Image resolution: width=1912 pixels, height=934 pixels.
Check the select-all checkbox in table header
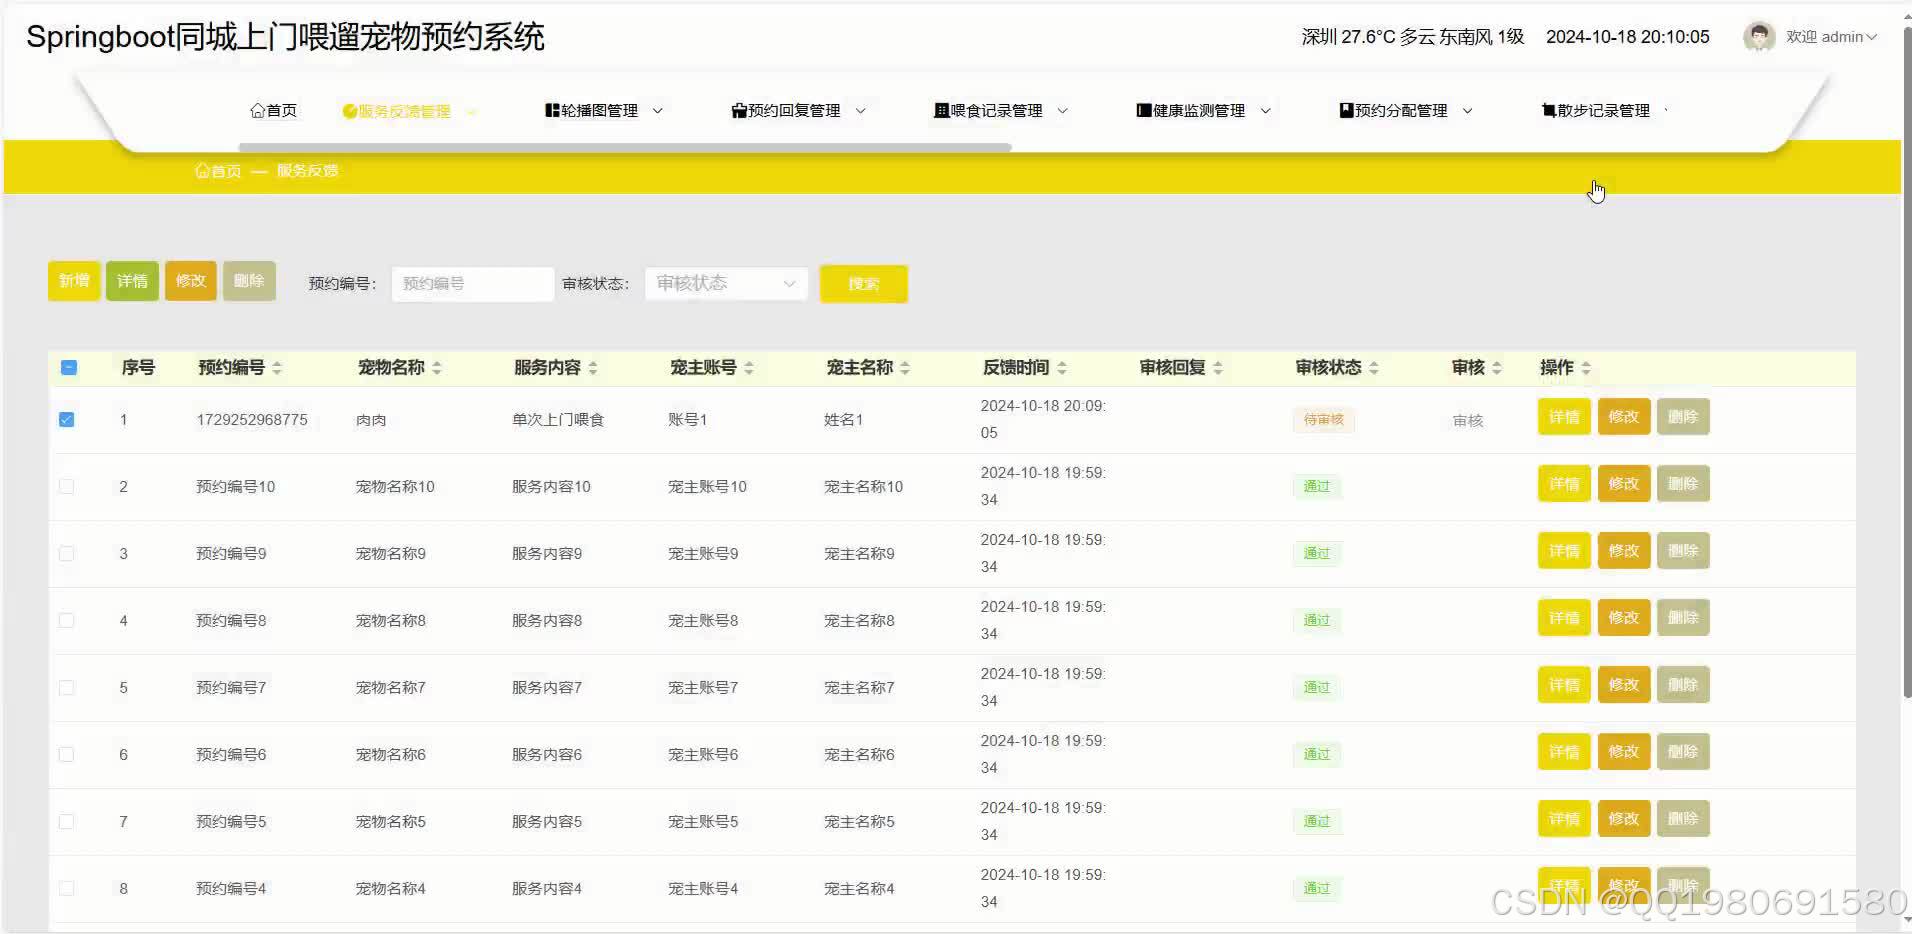[x=68, y=368]
